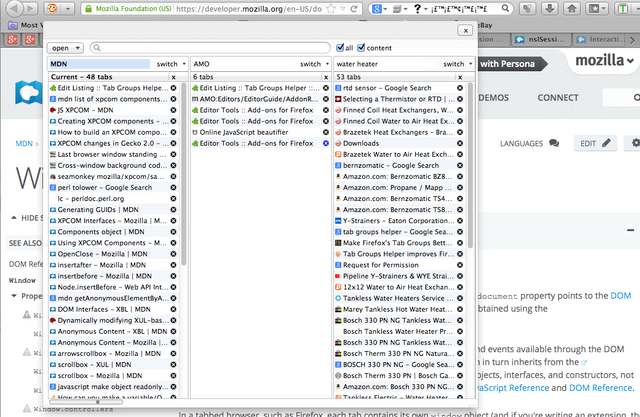Open the switch dropdown for the AMO group

(315, 64)
